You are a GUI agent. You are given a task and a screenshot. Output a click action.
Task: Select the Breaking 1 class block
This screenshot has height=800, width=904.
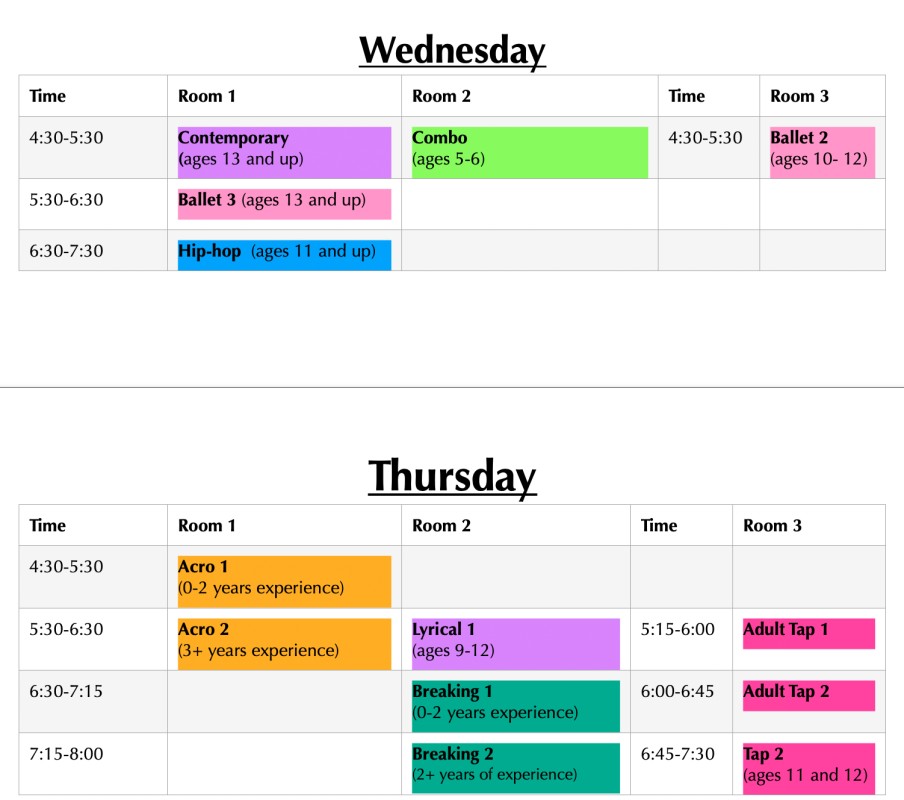coord(515,706)
